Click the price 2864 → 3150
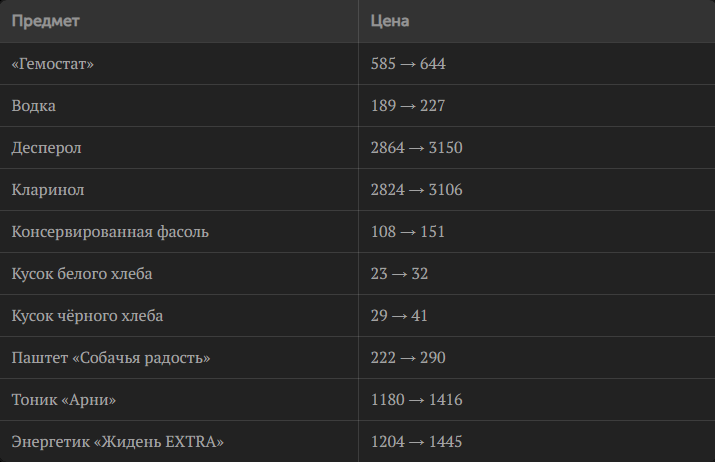Viewport: 715px width, 462px height. pyautogui.click(x=416, y=148)
